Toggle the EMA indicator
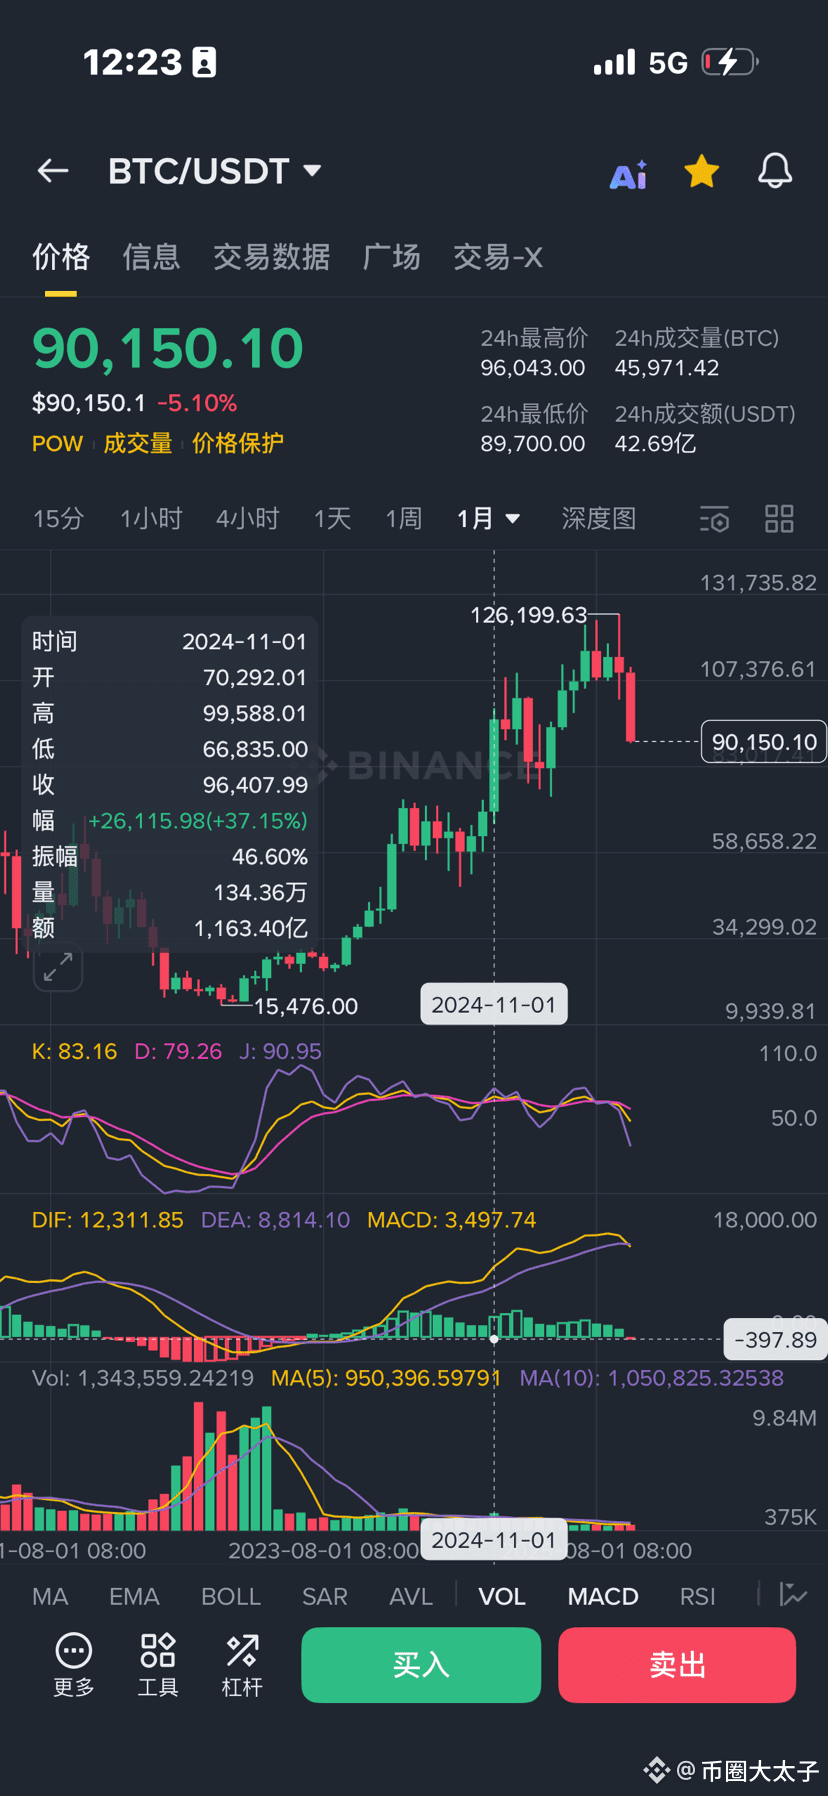 134,1596
